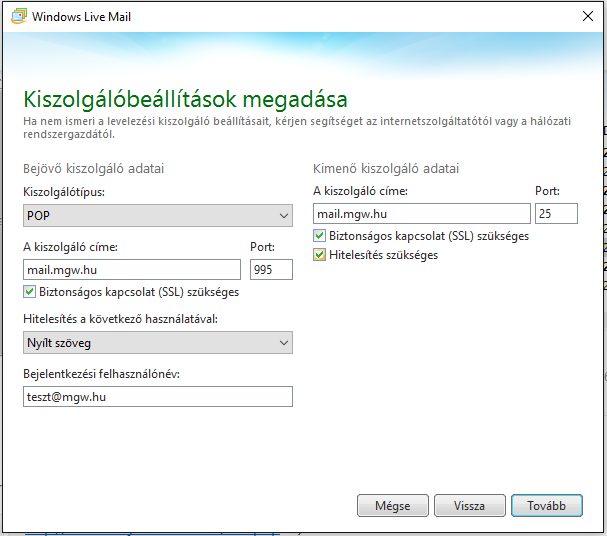Screen dimensions: 607x536
Task: Click the Kimenő kiszolgáló adatai section label
Action: [x=386, y=168]
